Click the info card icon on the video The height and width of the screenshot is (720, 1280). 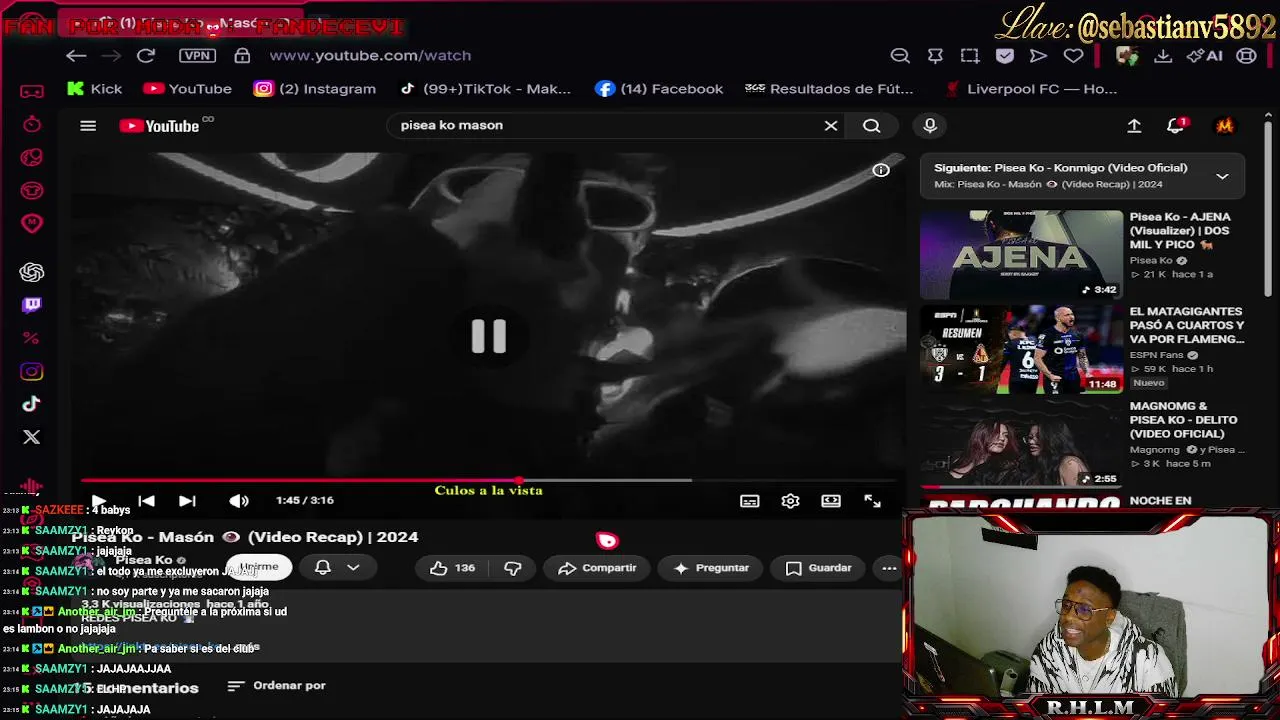click(x=881, y=170)
